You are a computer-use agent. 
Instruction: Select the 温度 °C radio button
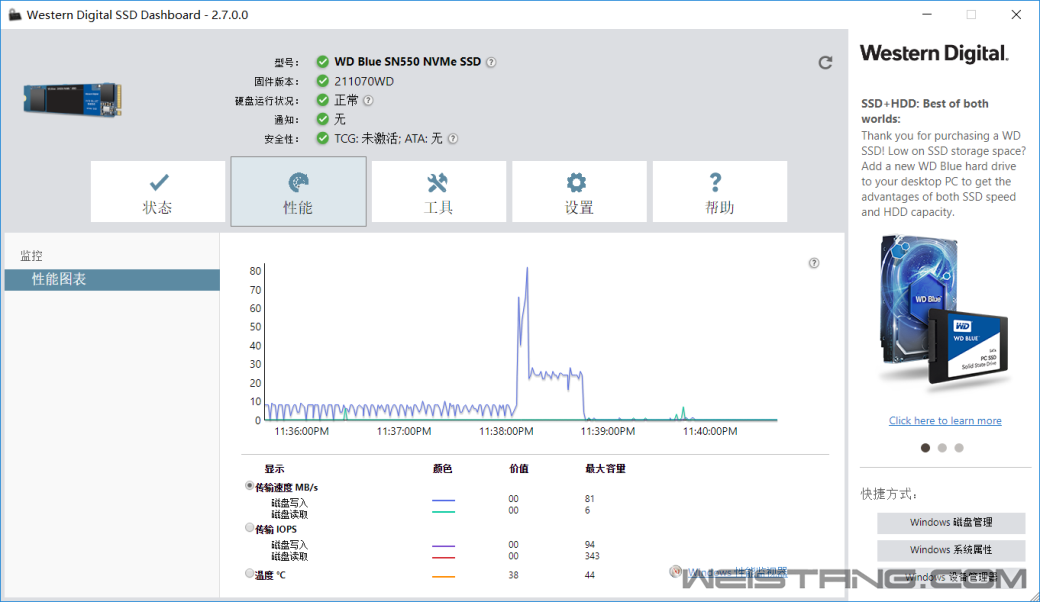250,574
